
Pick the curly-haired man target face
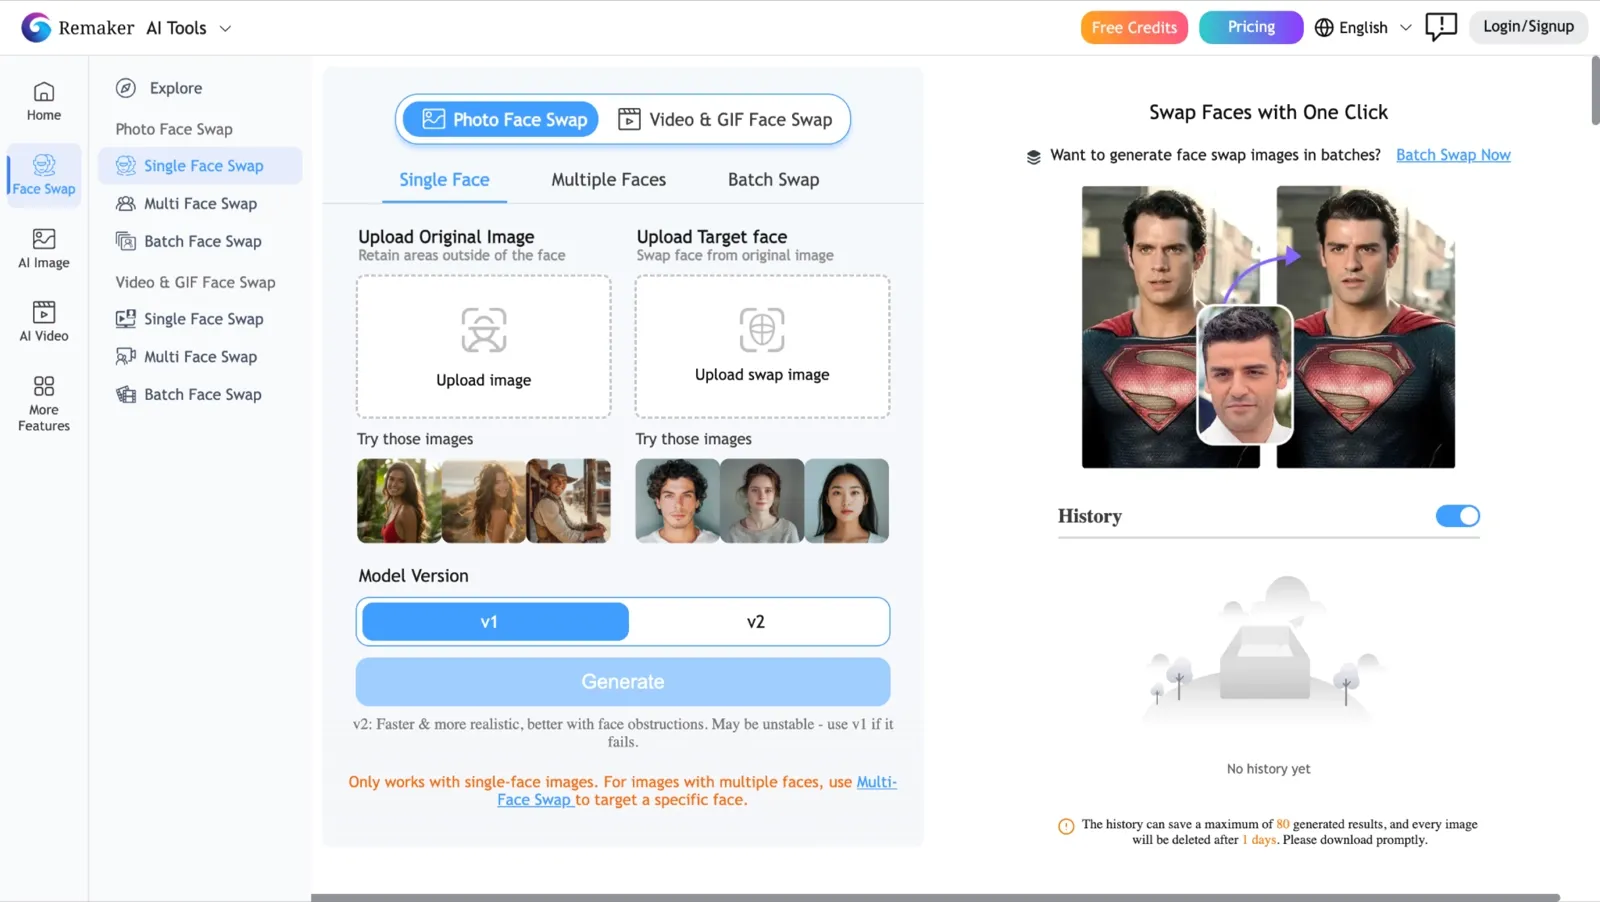point(677,501)
